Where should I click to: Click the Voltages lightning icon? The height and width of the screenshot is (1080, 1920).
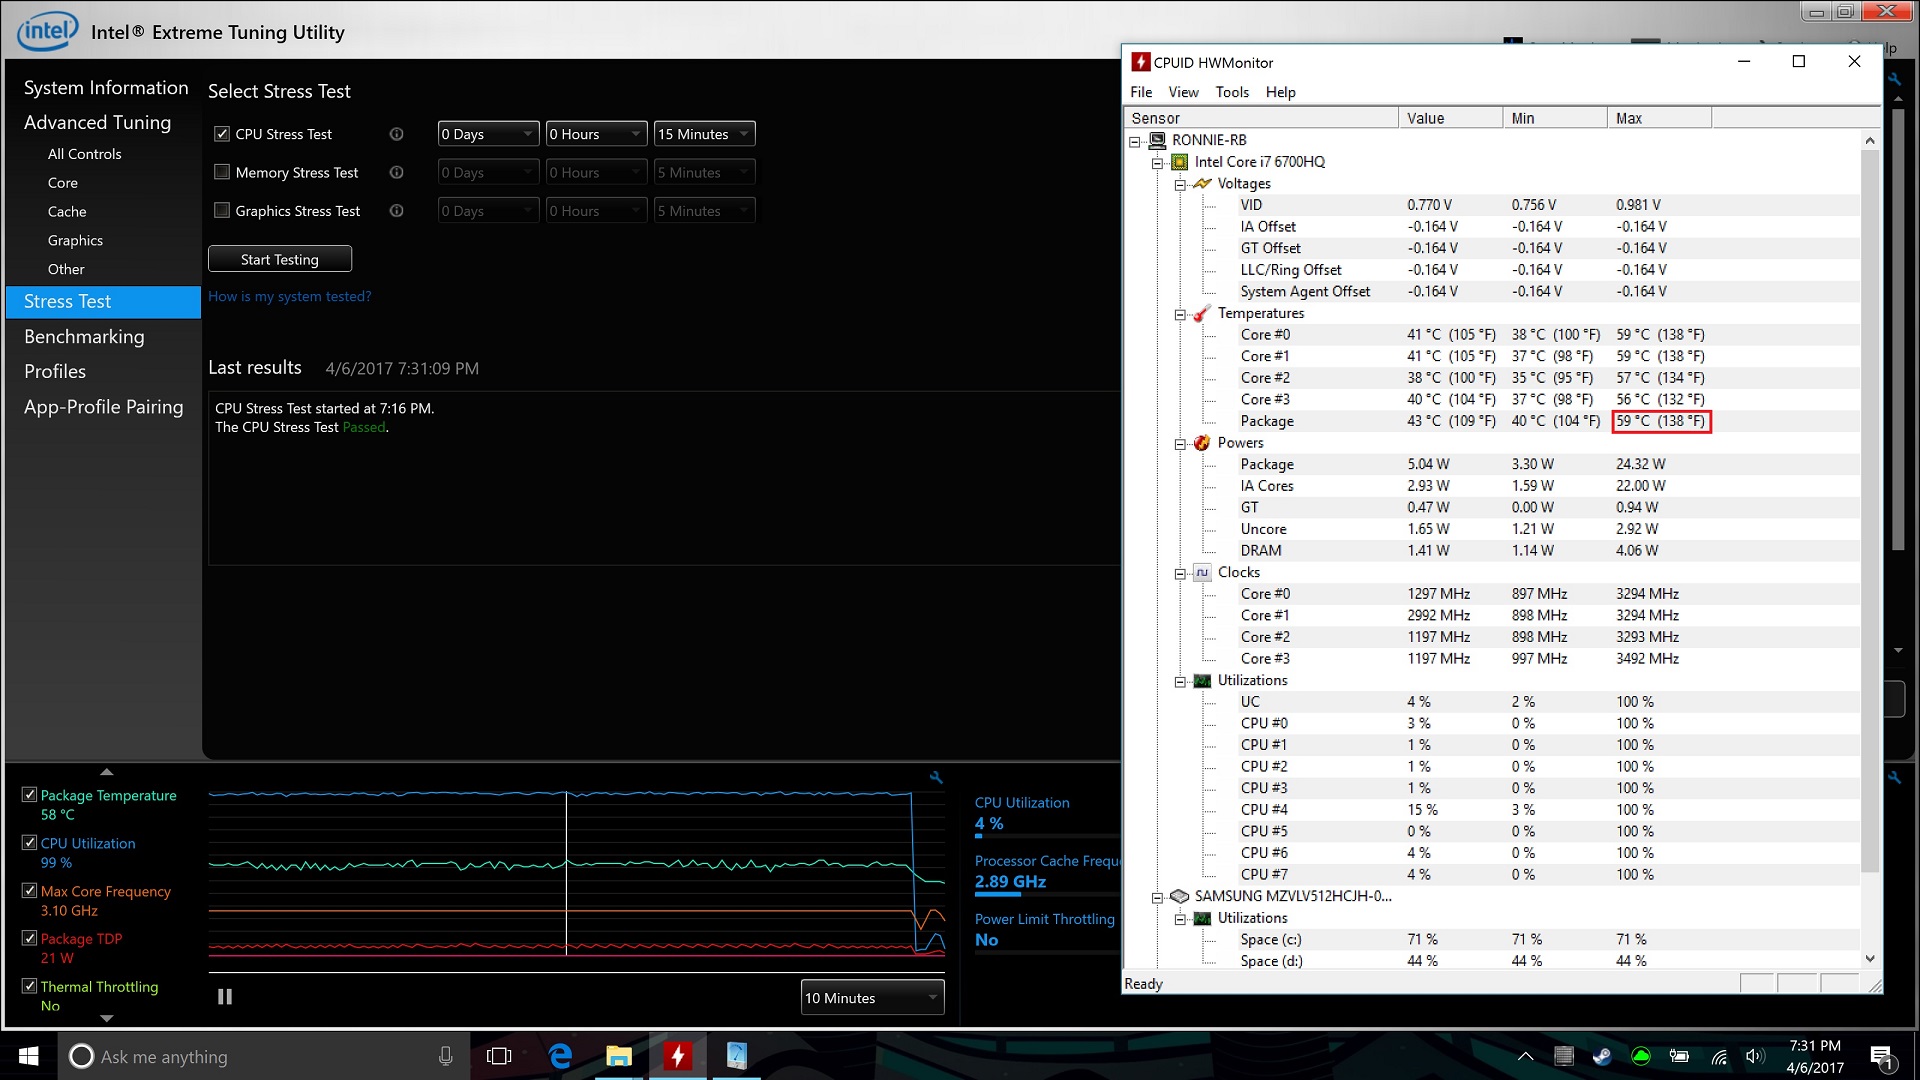point(1202,184)
